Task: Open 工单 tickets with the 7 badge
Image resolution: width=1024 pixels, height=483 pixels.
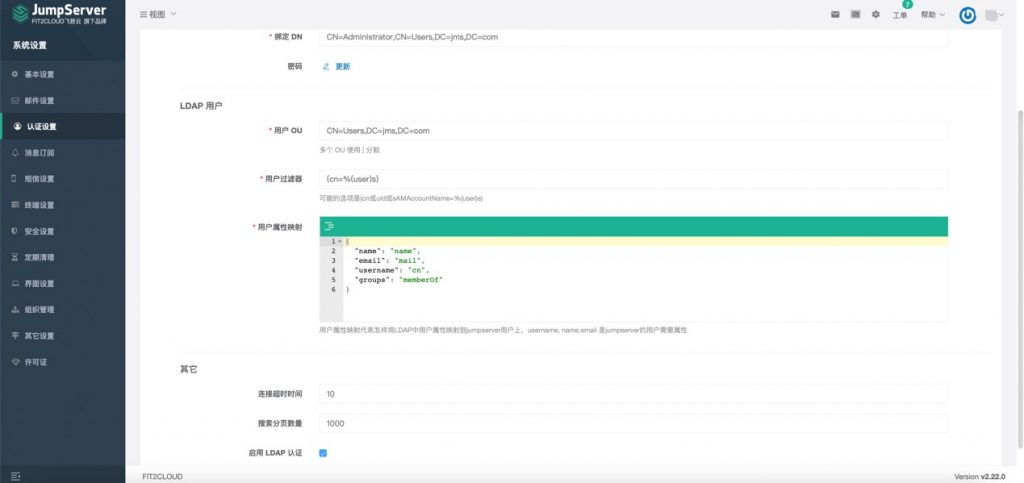Action: (900, 14)
